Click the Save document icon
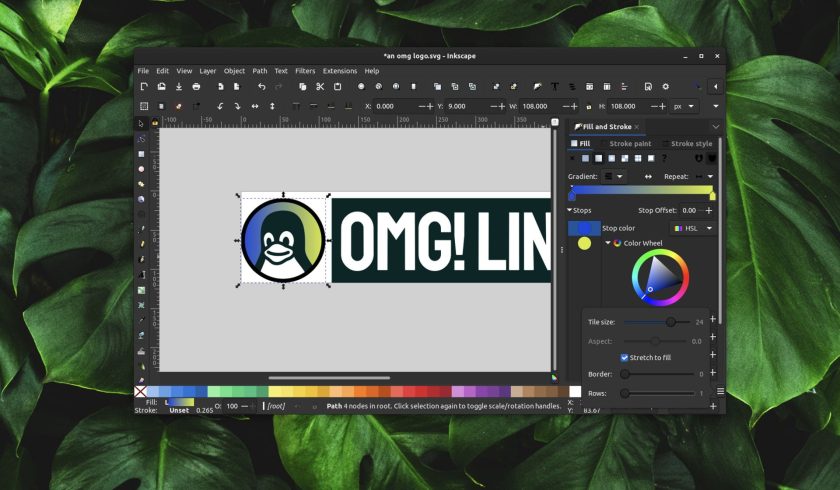The width and height of the screenshot is (840, 490). [x=179, y=86]
